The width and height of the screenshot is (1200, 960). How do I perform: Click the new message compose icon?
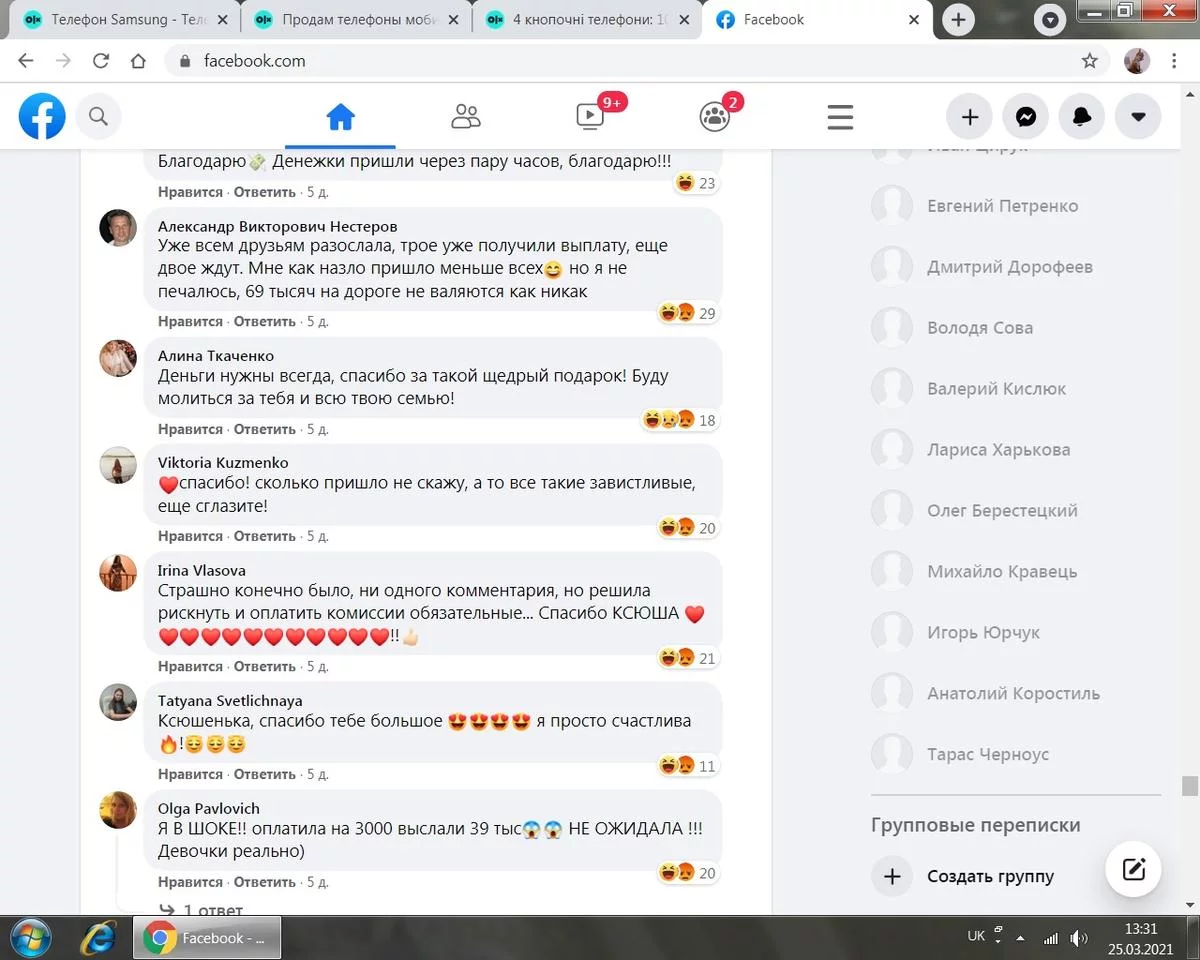tap(1133, 868)
